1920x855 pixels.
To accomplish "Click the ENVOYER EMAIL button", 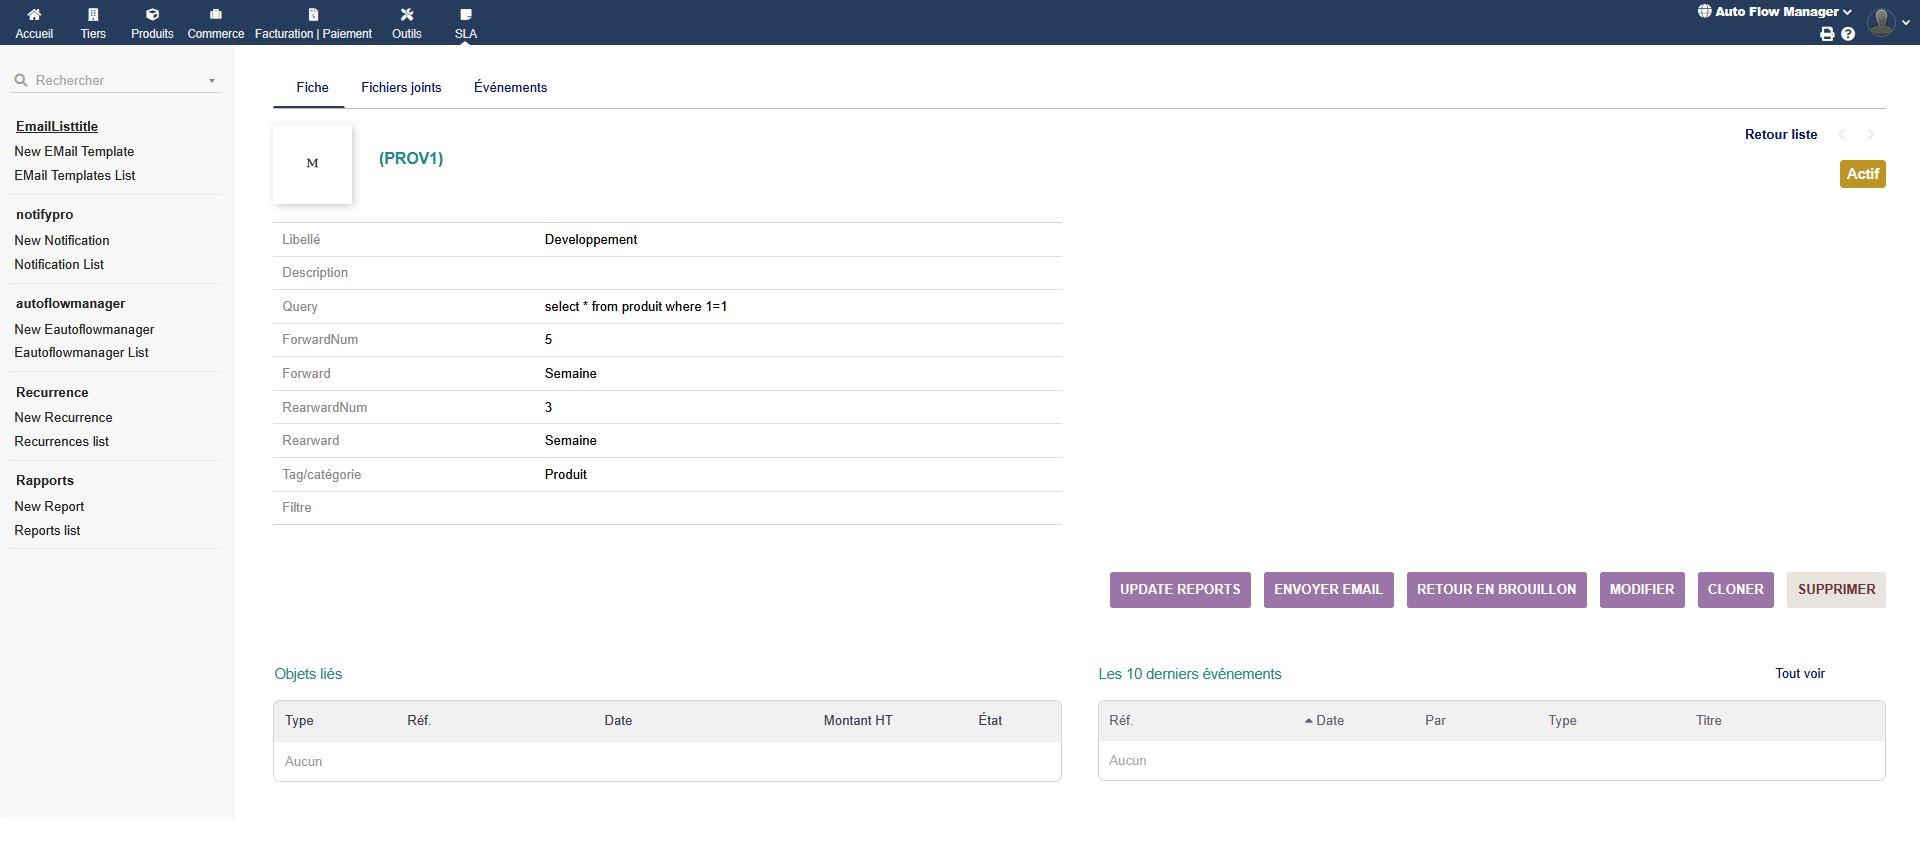I will pyautogui.click(x=1328, y=590).
